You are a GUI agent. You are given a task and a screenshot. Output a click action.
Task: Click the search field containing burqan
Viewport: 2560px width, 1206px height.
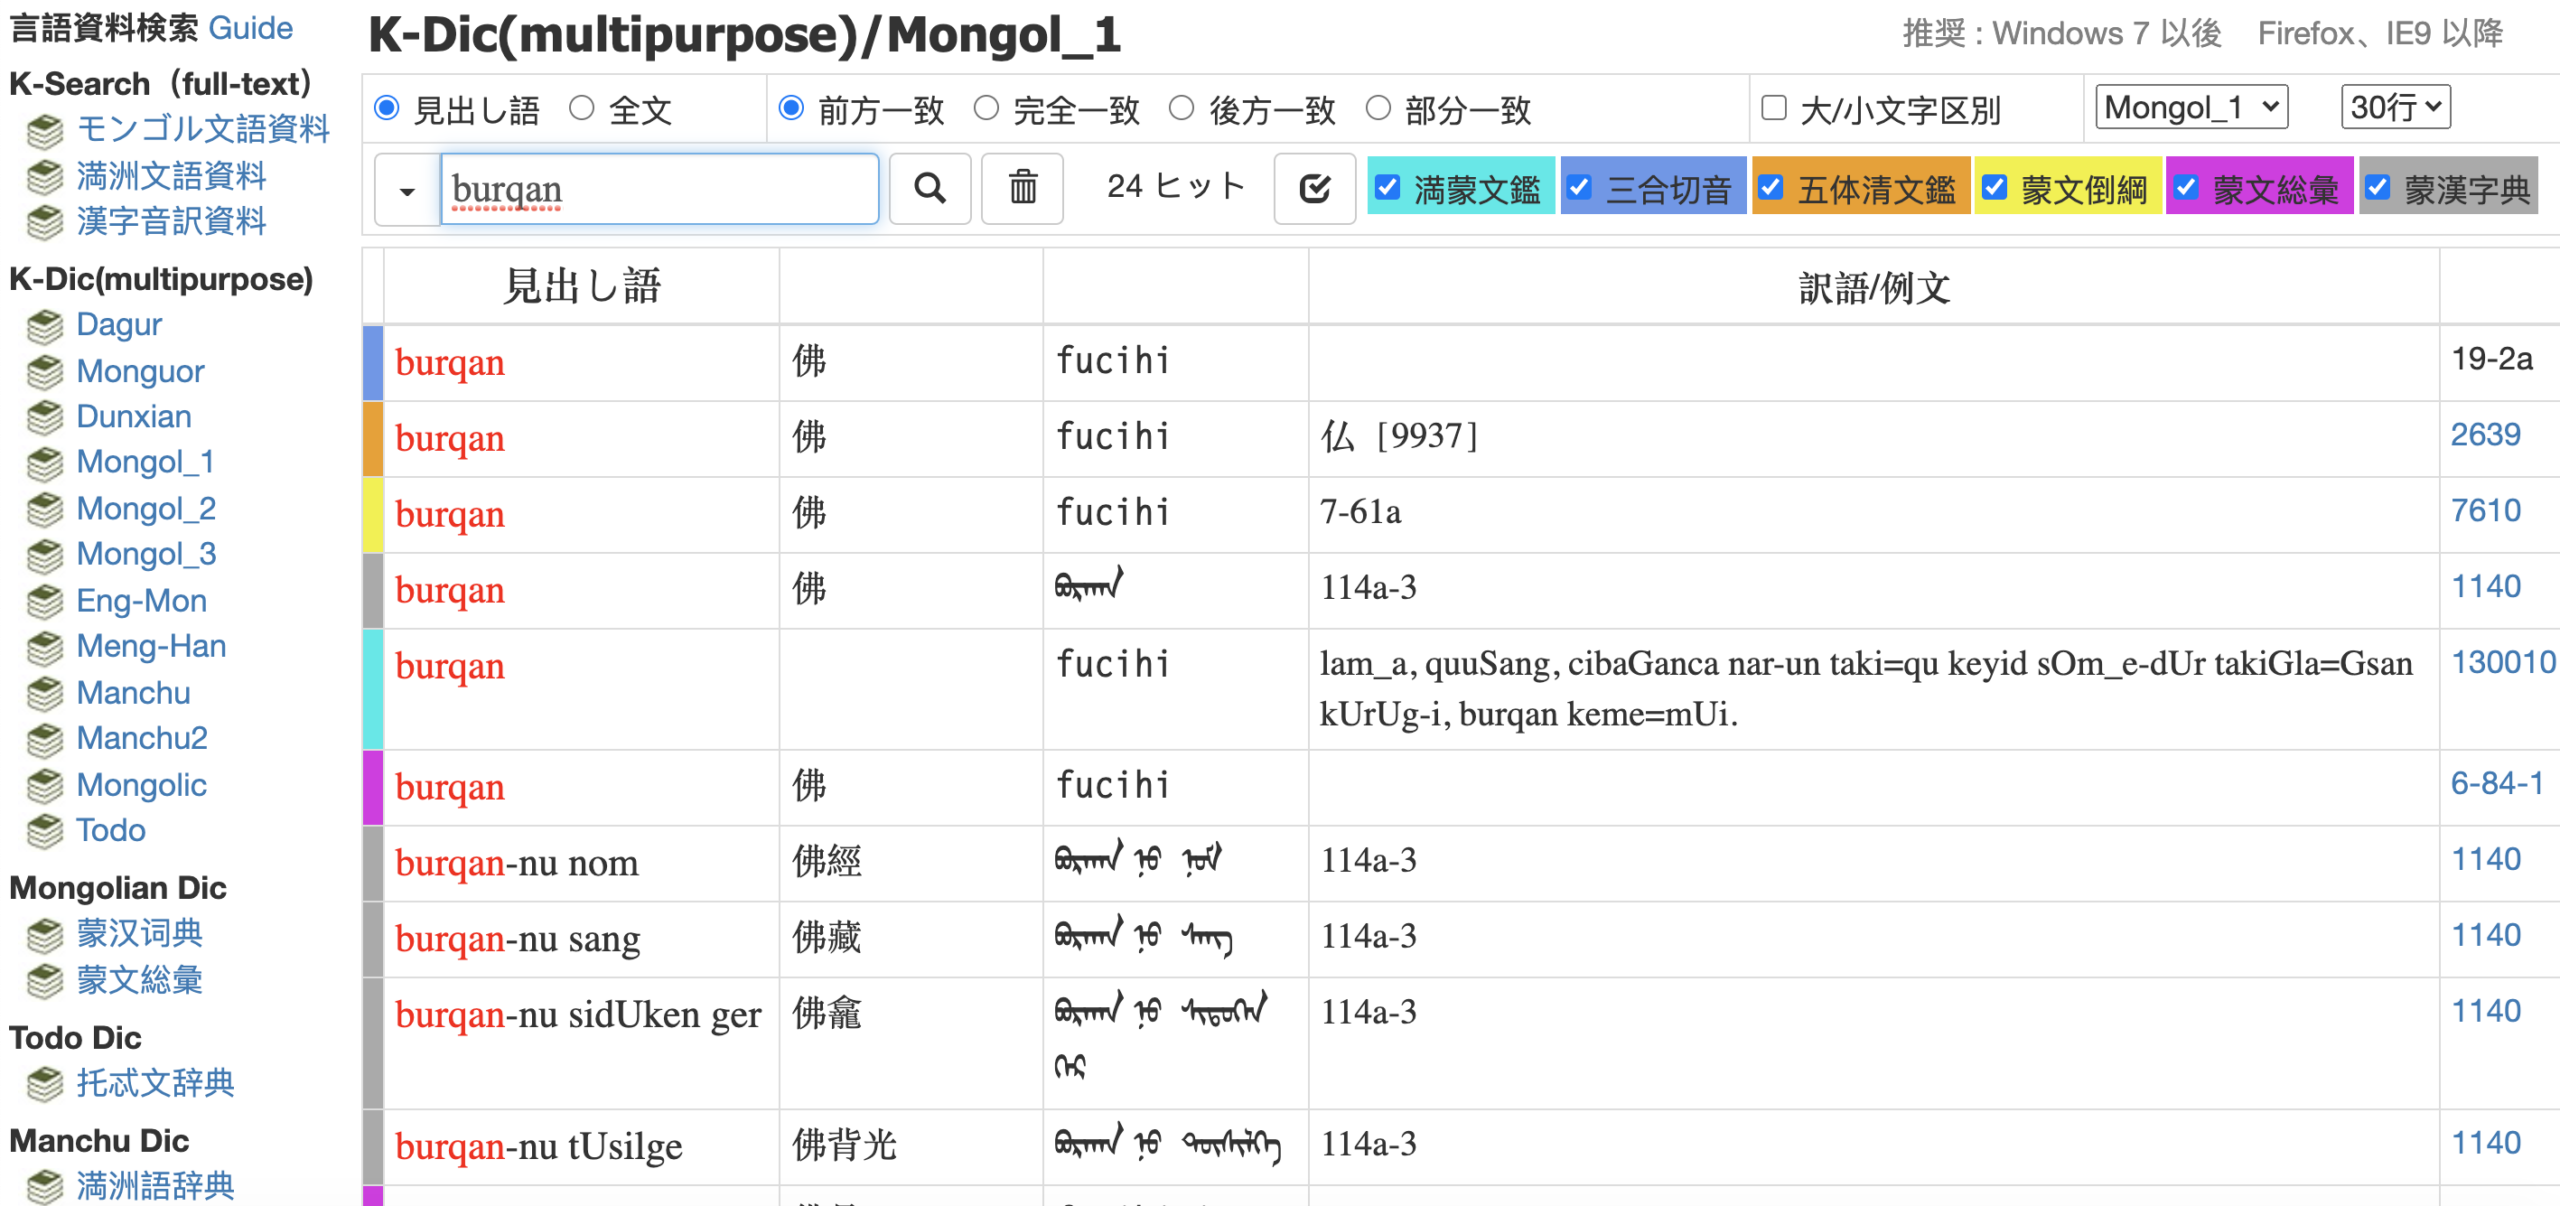coord(660,189)
